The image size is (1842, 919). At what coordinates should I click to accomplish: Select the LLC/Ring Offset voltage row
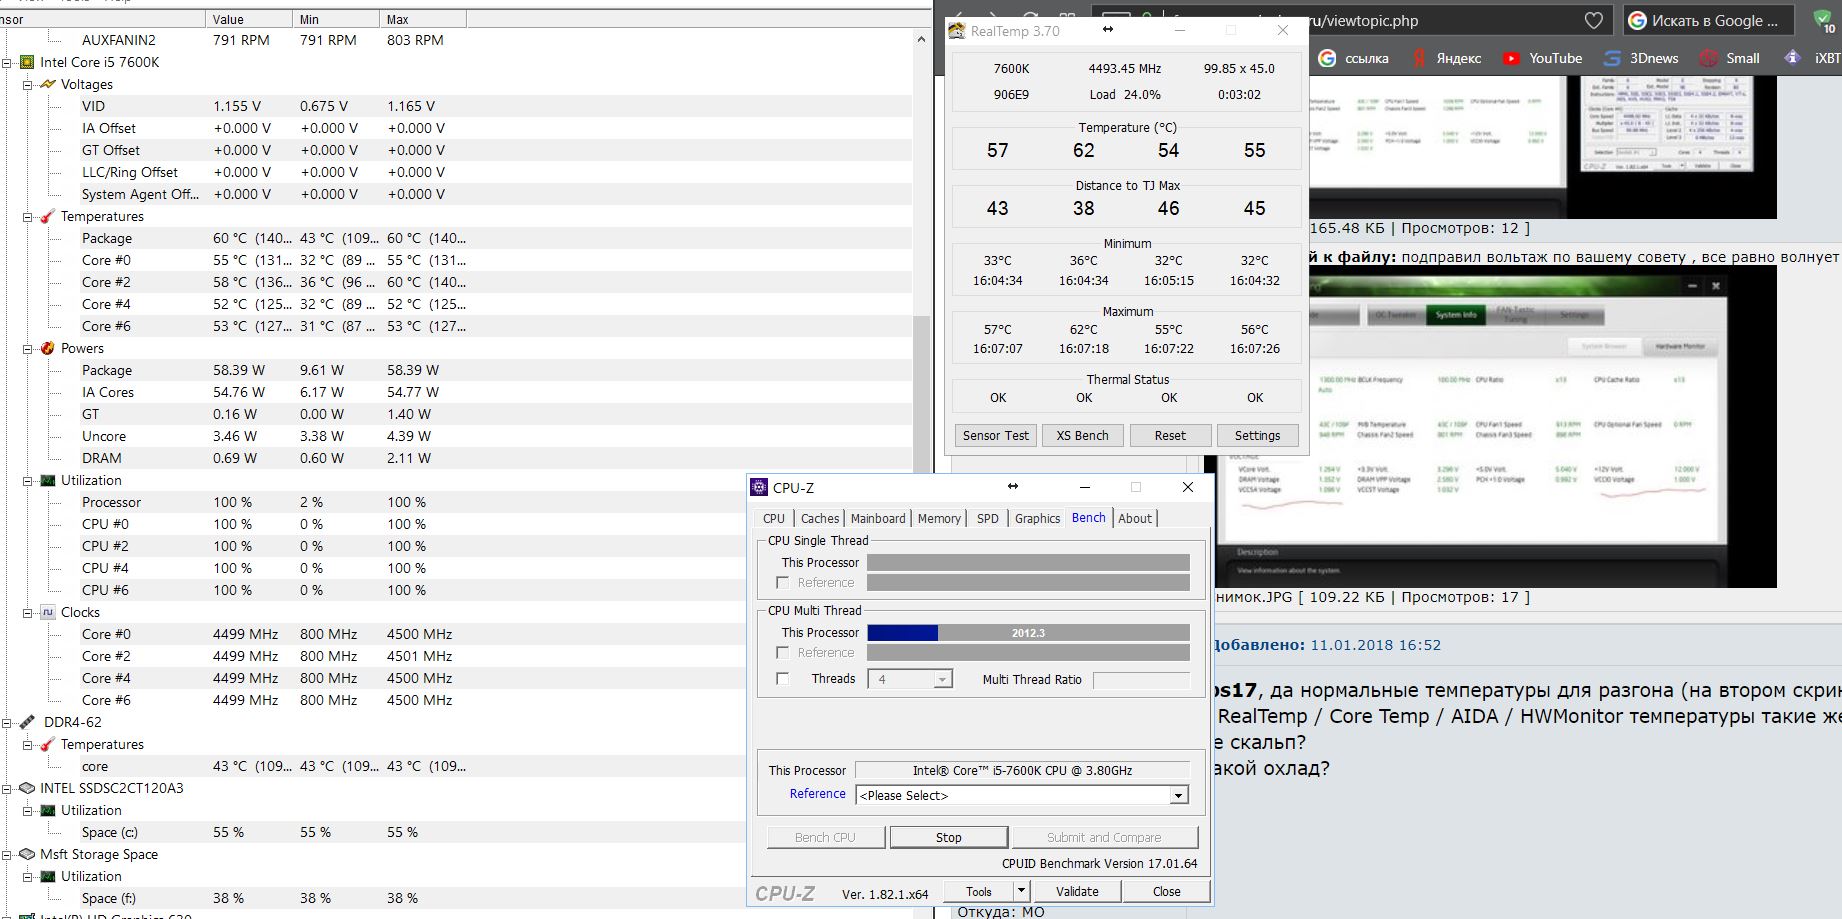click(457, 172)
